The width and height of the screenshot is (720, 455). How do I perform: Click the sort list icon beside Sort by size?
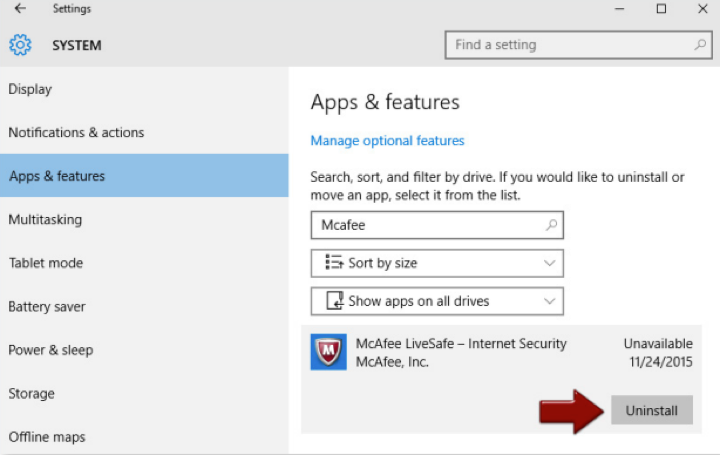(x=333, y=263)
